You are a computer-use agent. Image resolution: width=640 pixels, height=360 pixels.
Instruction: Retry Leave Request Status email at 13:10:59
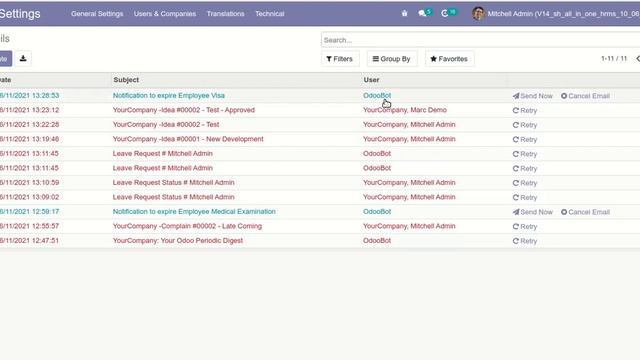pyautogui.click(x=524, y=183)
